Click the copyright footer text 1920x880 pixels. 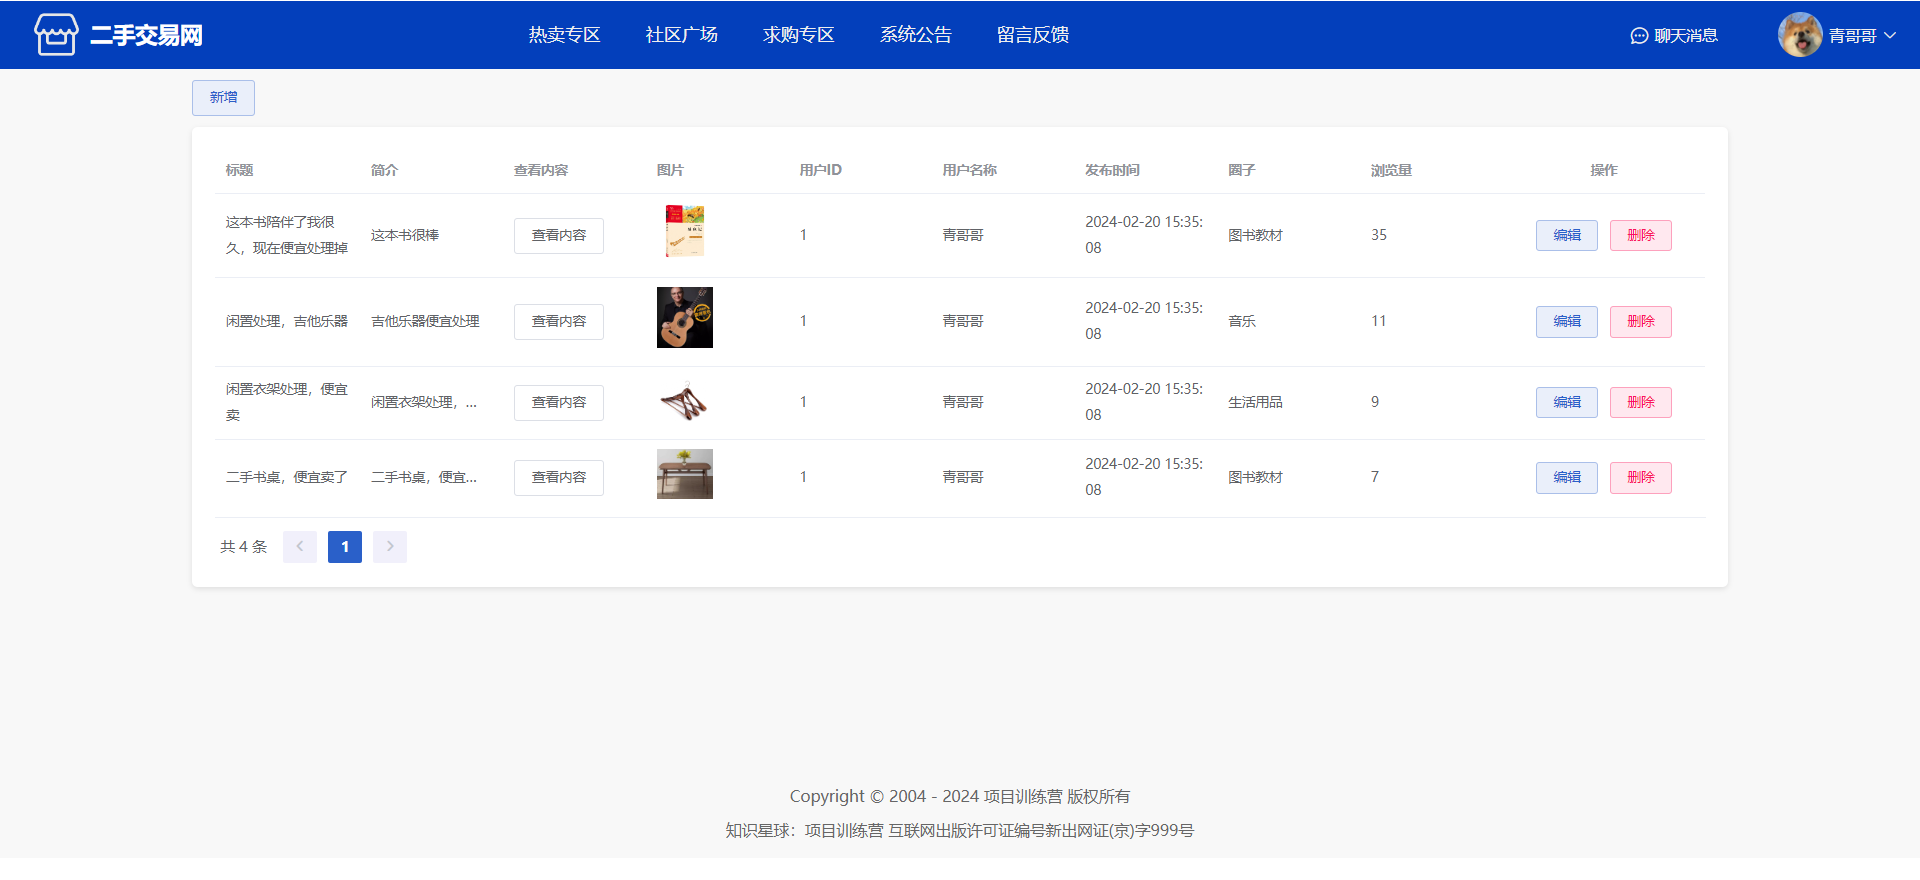[960, 797]
